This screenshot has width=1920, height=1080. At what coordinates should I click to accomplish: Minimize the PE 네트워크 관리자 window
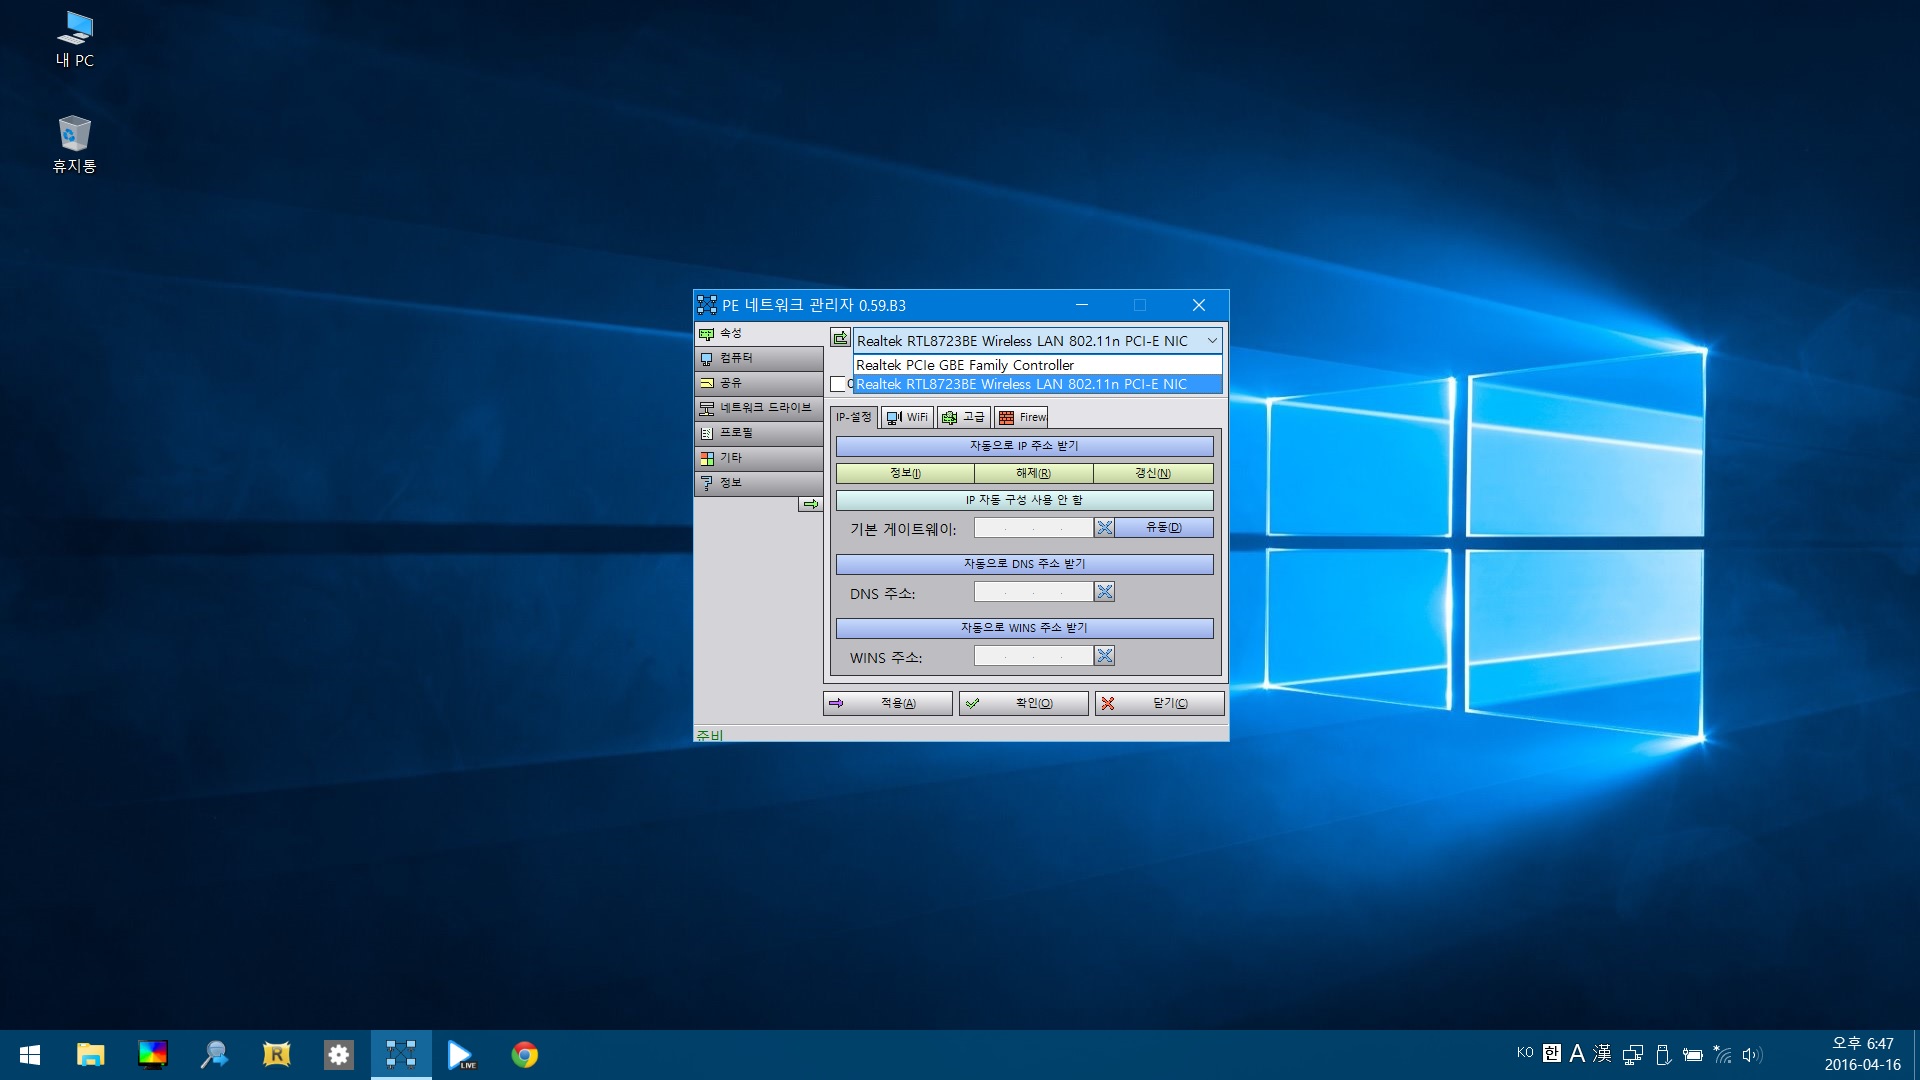tap(1082, 305)
